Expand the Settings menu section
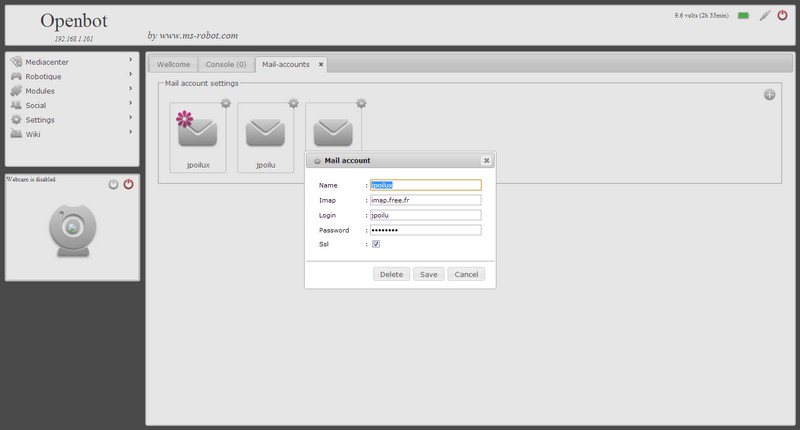Viewport: 800px width, 430px height. (72, 119)
